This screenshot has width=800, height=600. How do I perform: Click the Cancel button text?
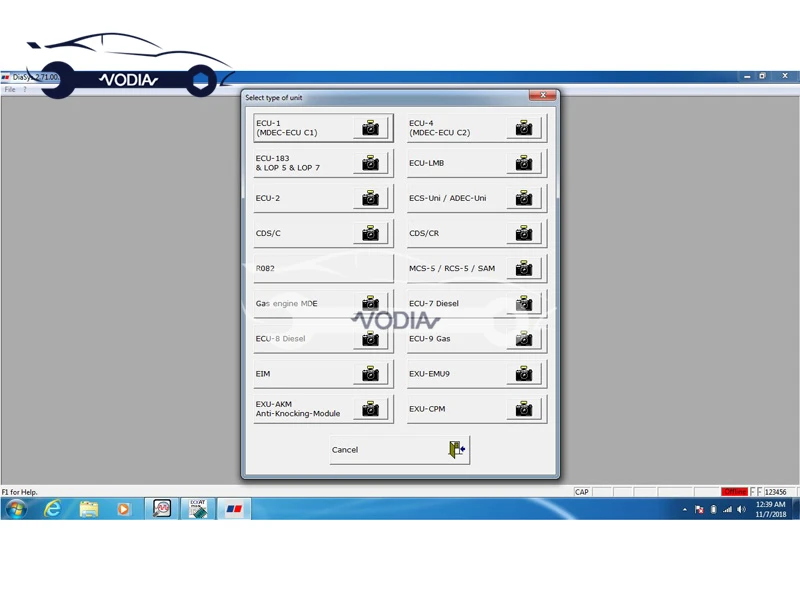coord(345,449)
